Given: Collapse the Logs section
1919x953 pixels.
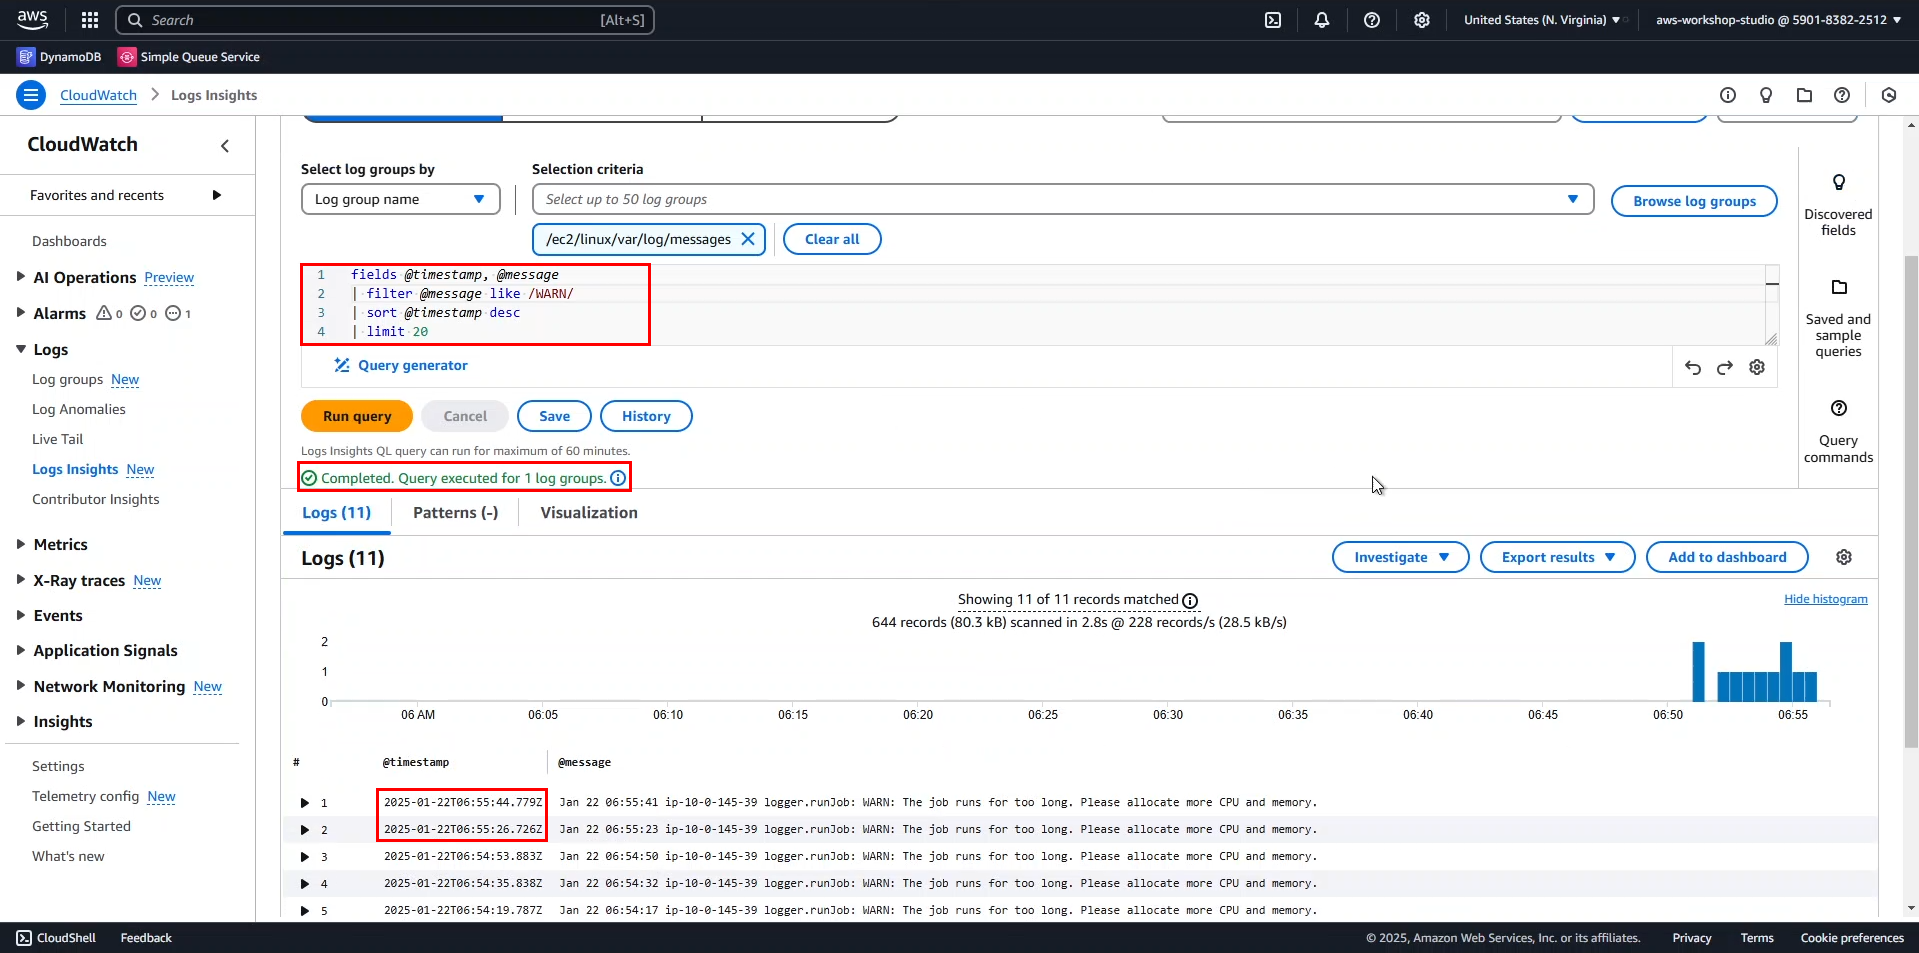Looking at the screenshot, I should [x=21, y=349].
